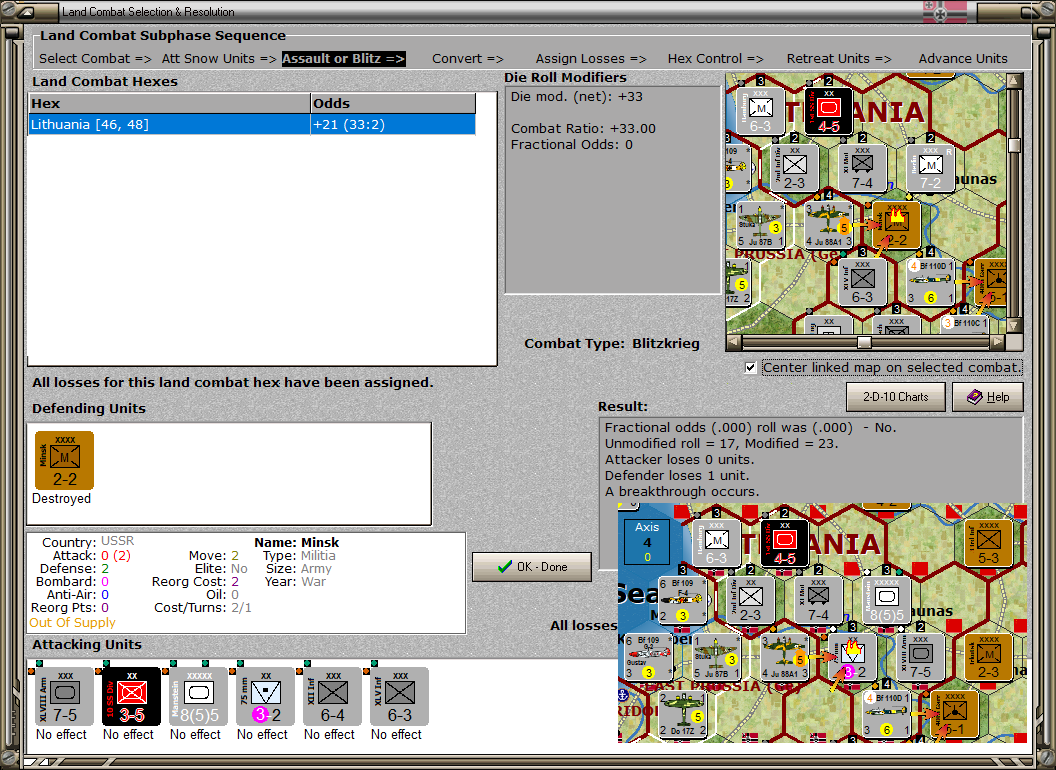Open the Help button
The height and width of the screenshot is (770, 1056).
tap(987, 397)
